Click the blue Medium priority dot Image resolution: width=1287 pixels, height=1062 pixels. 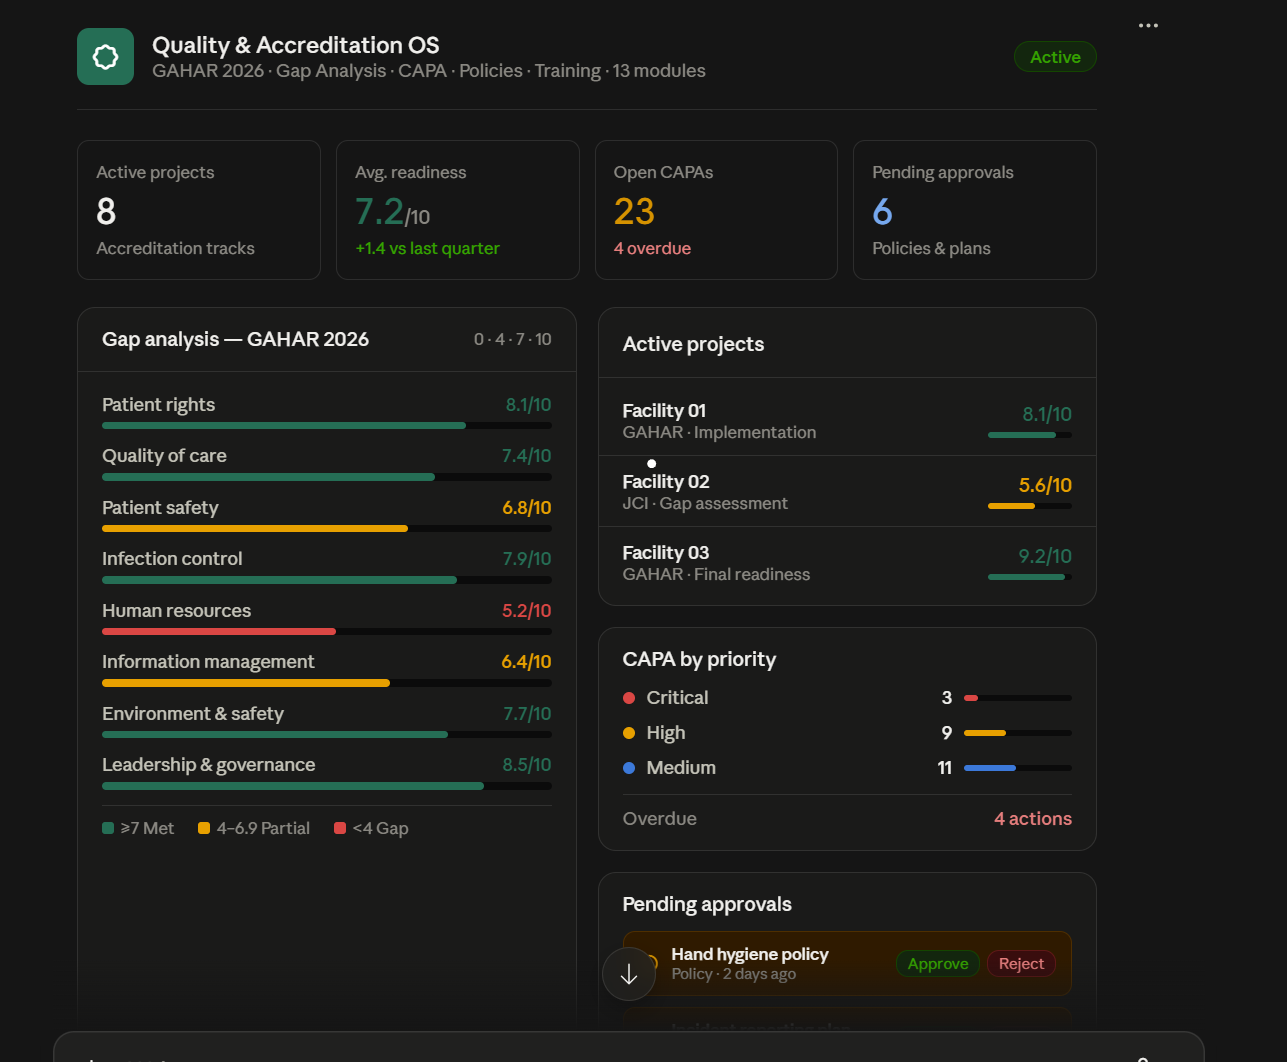pyautogui.click(x=629, y=768)
